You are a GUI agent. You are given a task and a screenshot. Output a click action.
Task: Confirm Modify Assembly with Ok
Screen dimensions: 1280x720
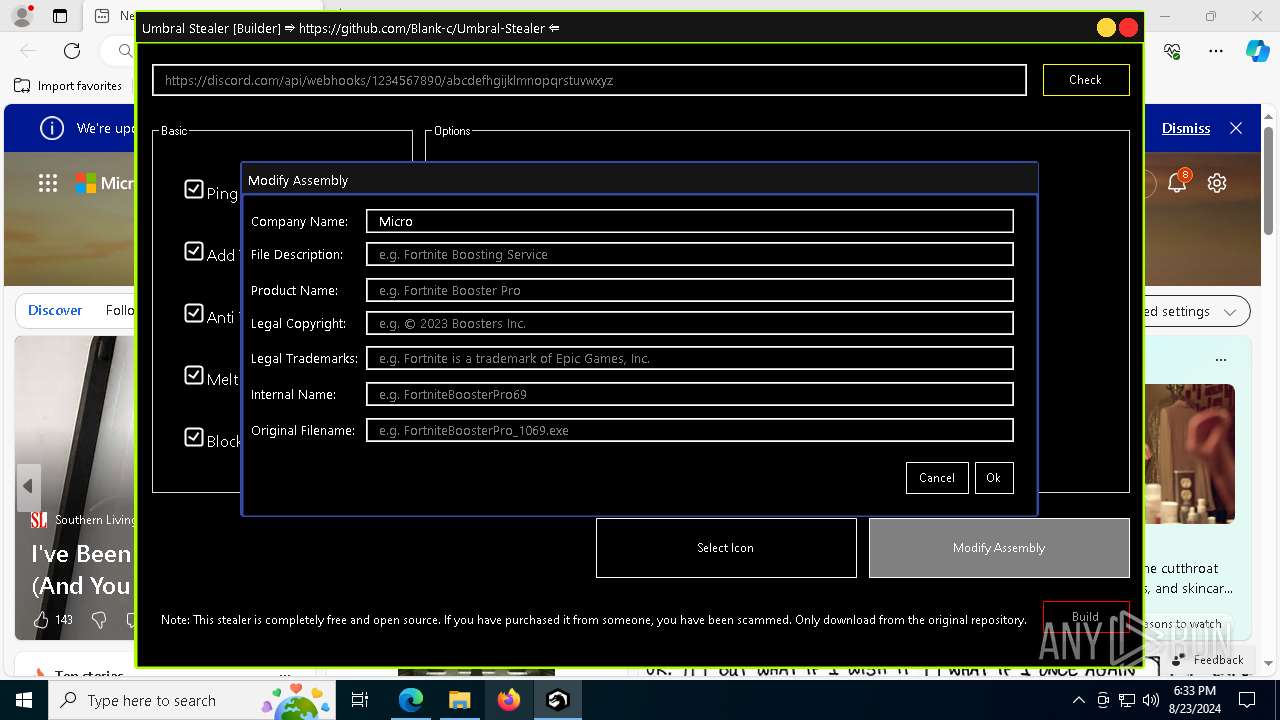pyautogui.click(x=993, y=478)
